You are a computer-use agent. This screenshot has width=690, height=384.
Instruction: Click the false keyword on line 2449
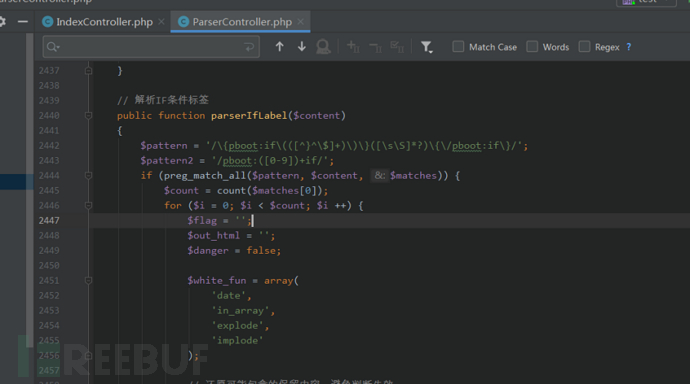[x=261, y=251]
